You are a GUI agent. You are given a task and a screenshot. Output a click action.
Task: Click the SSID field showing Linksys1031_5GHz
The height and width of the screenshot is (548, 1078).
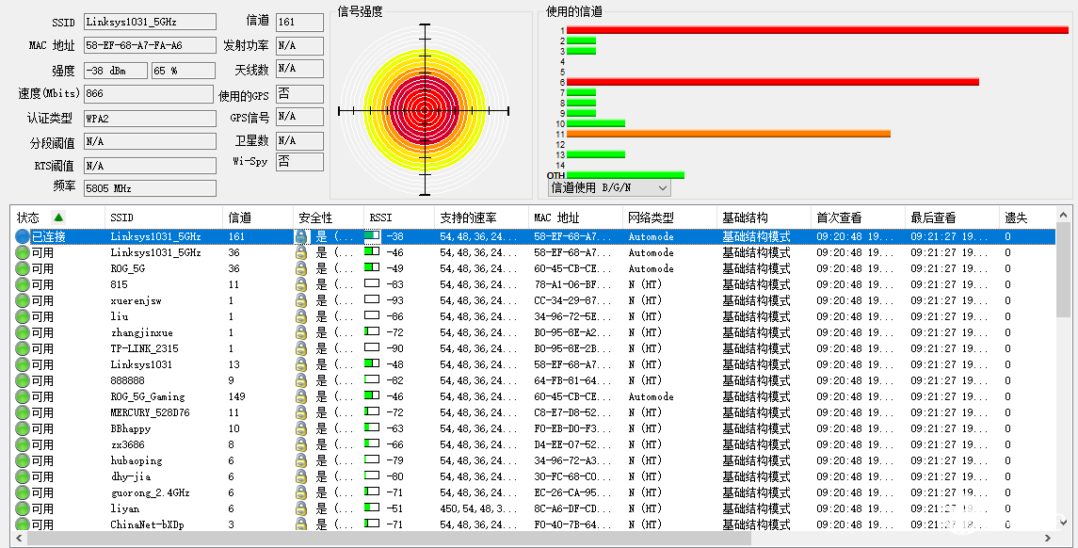pyautogui.click(x=150, y=21)
